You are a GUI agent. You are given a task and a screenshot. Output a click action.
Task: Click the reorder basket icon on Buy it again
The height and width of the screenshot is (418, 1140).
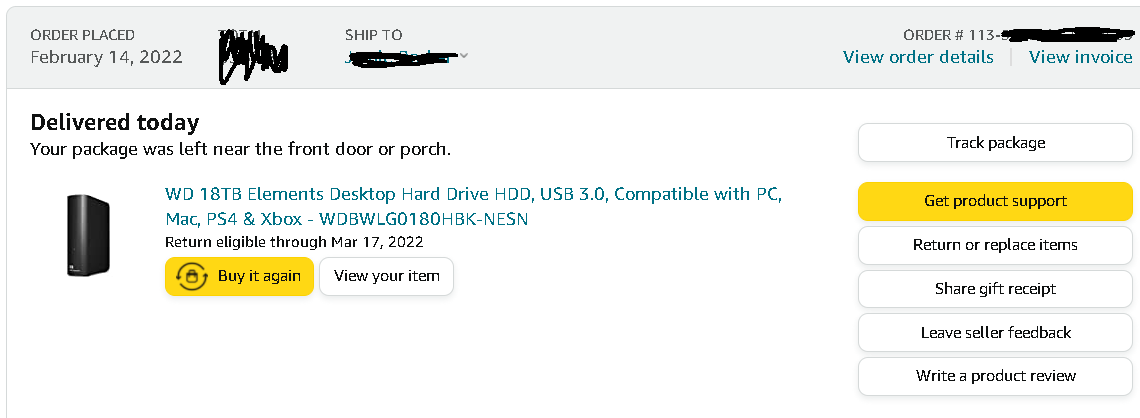[192, 276]
